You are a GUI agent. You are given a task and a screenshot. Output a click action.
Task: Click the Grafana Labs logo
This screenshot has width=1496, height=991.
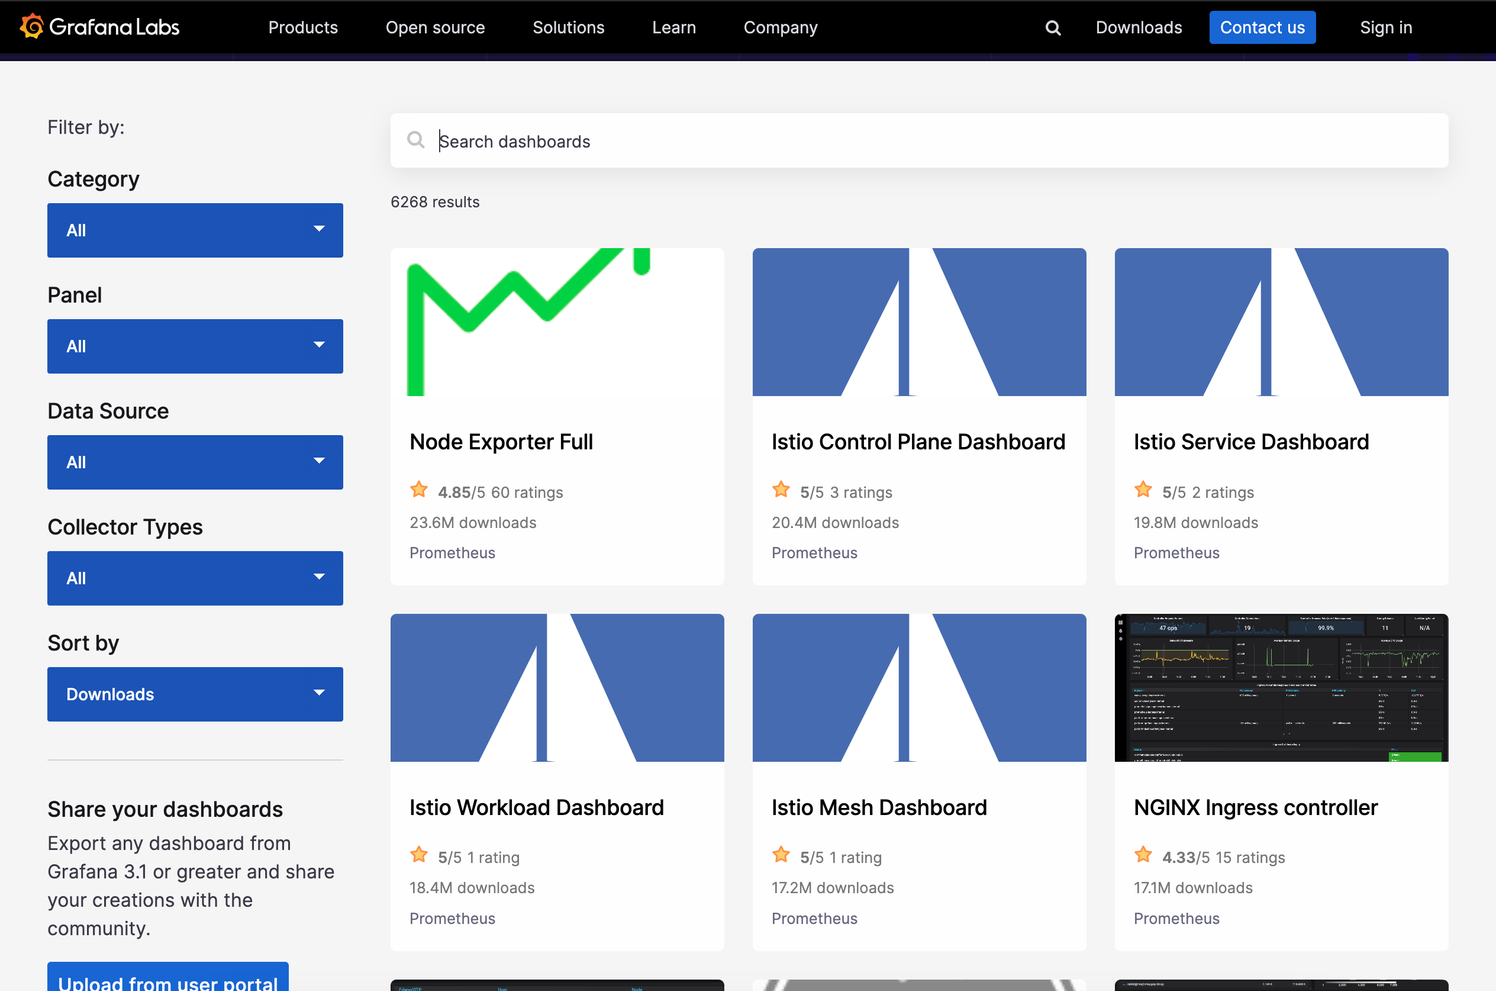[99, 27]
